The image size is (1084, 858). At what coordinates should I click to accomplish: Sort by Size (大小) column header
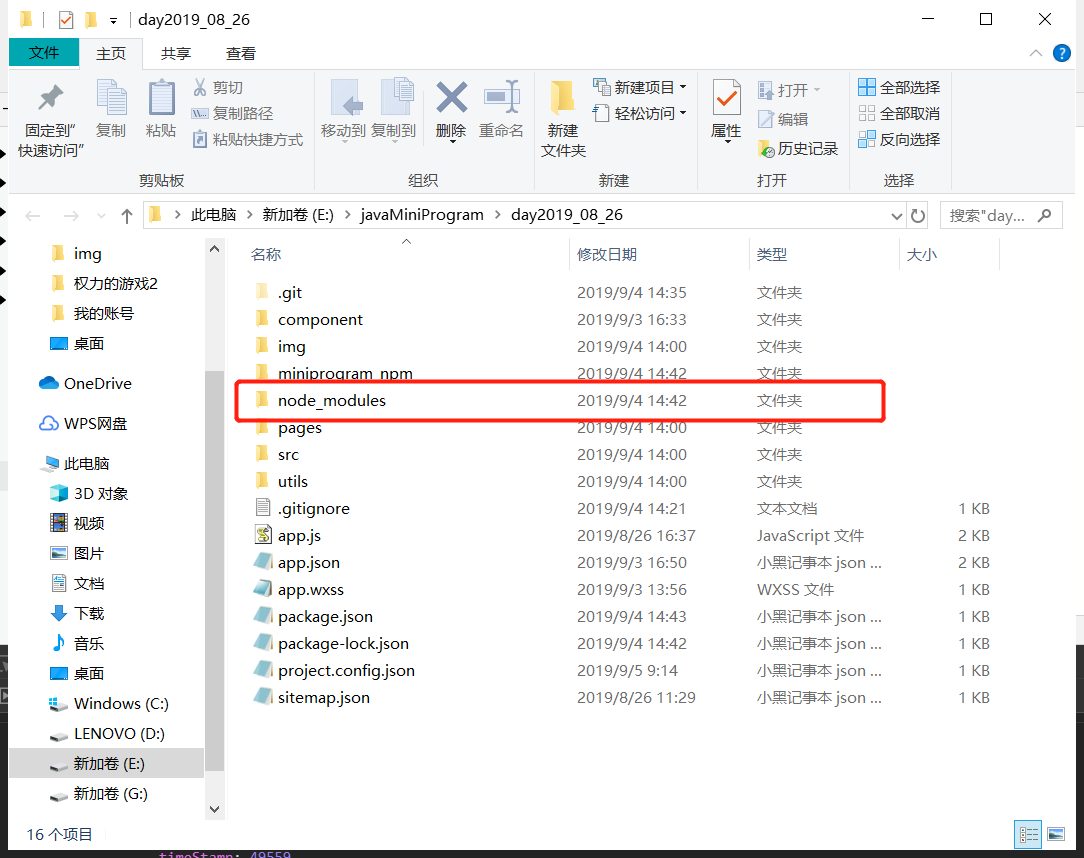pos(922,254)
